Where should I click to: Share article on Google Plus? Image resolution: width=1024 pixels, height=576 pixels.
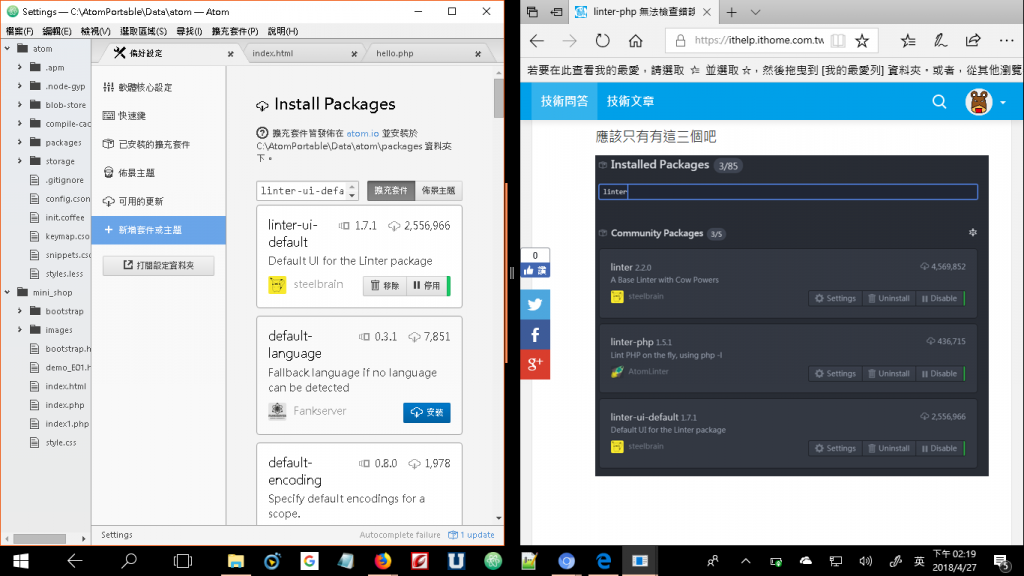[535, 364]
